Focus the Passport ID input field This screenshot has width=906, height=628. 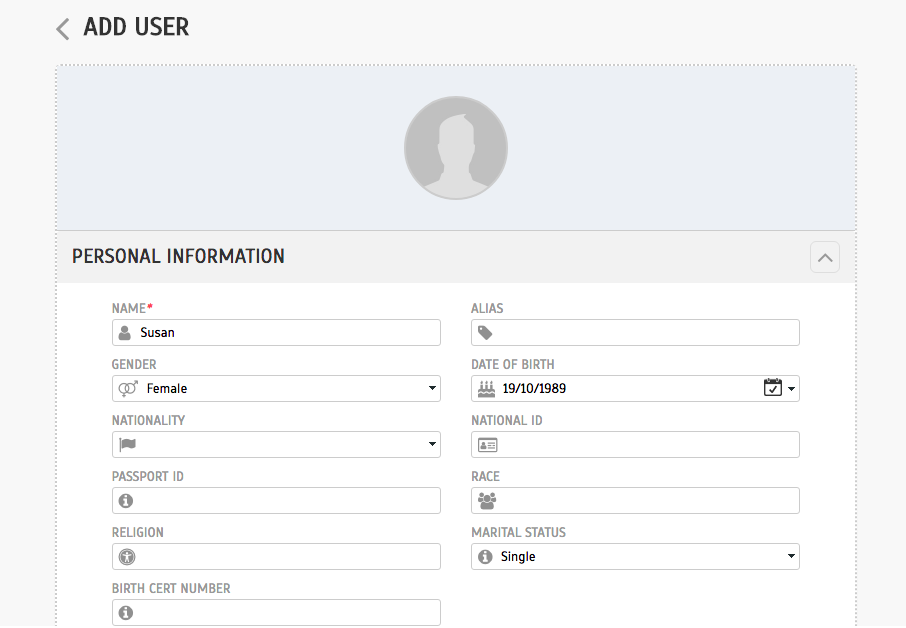click(276, 500)
